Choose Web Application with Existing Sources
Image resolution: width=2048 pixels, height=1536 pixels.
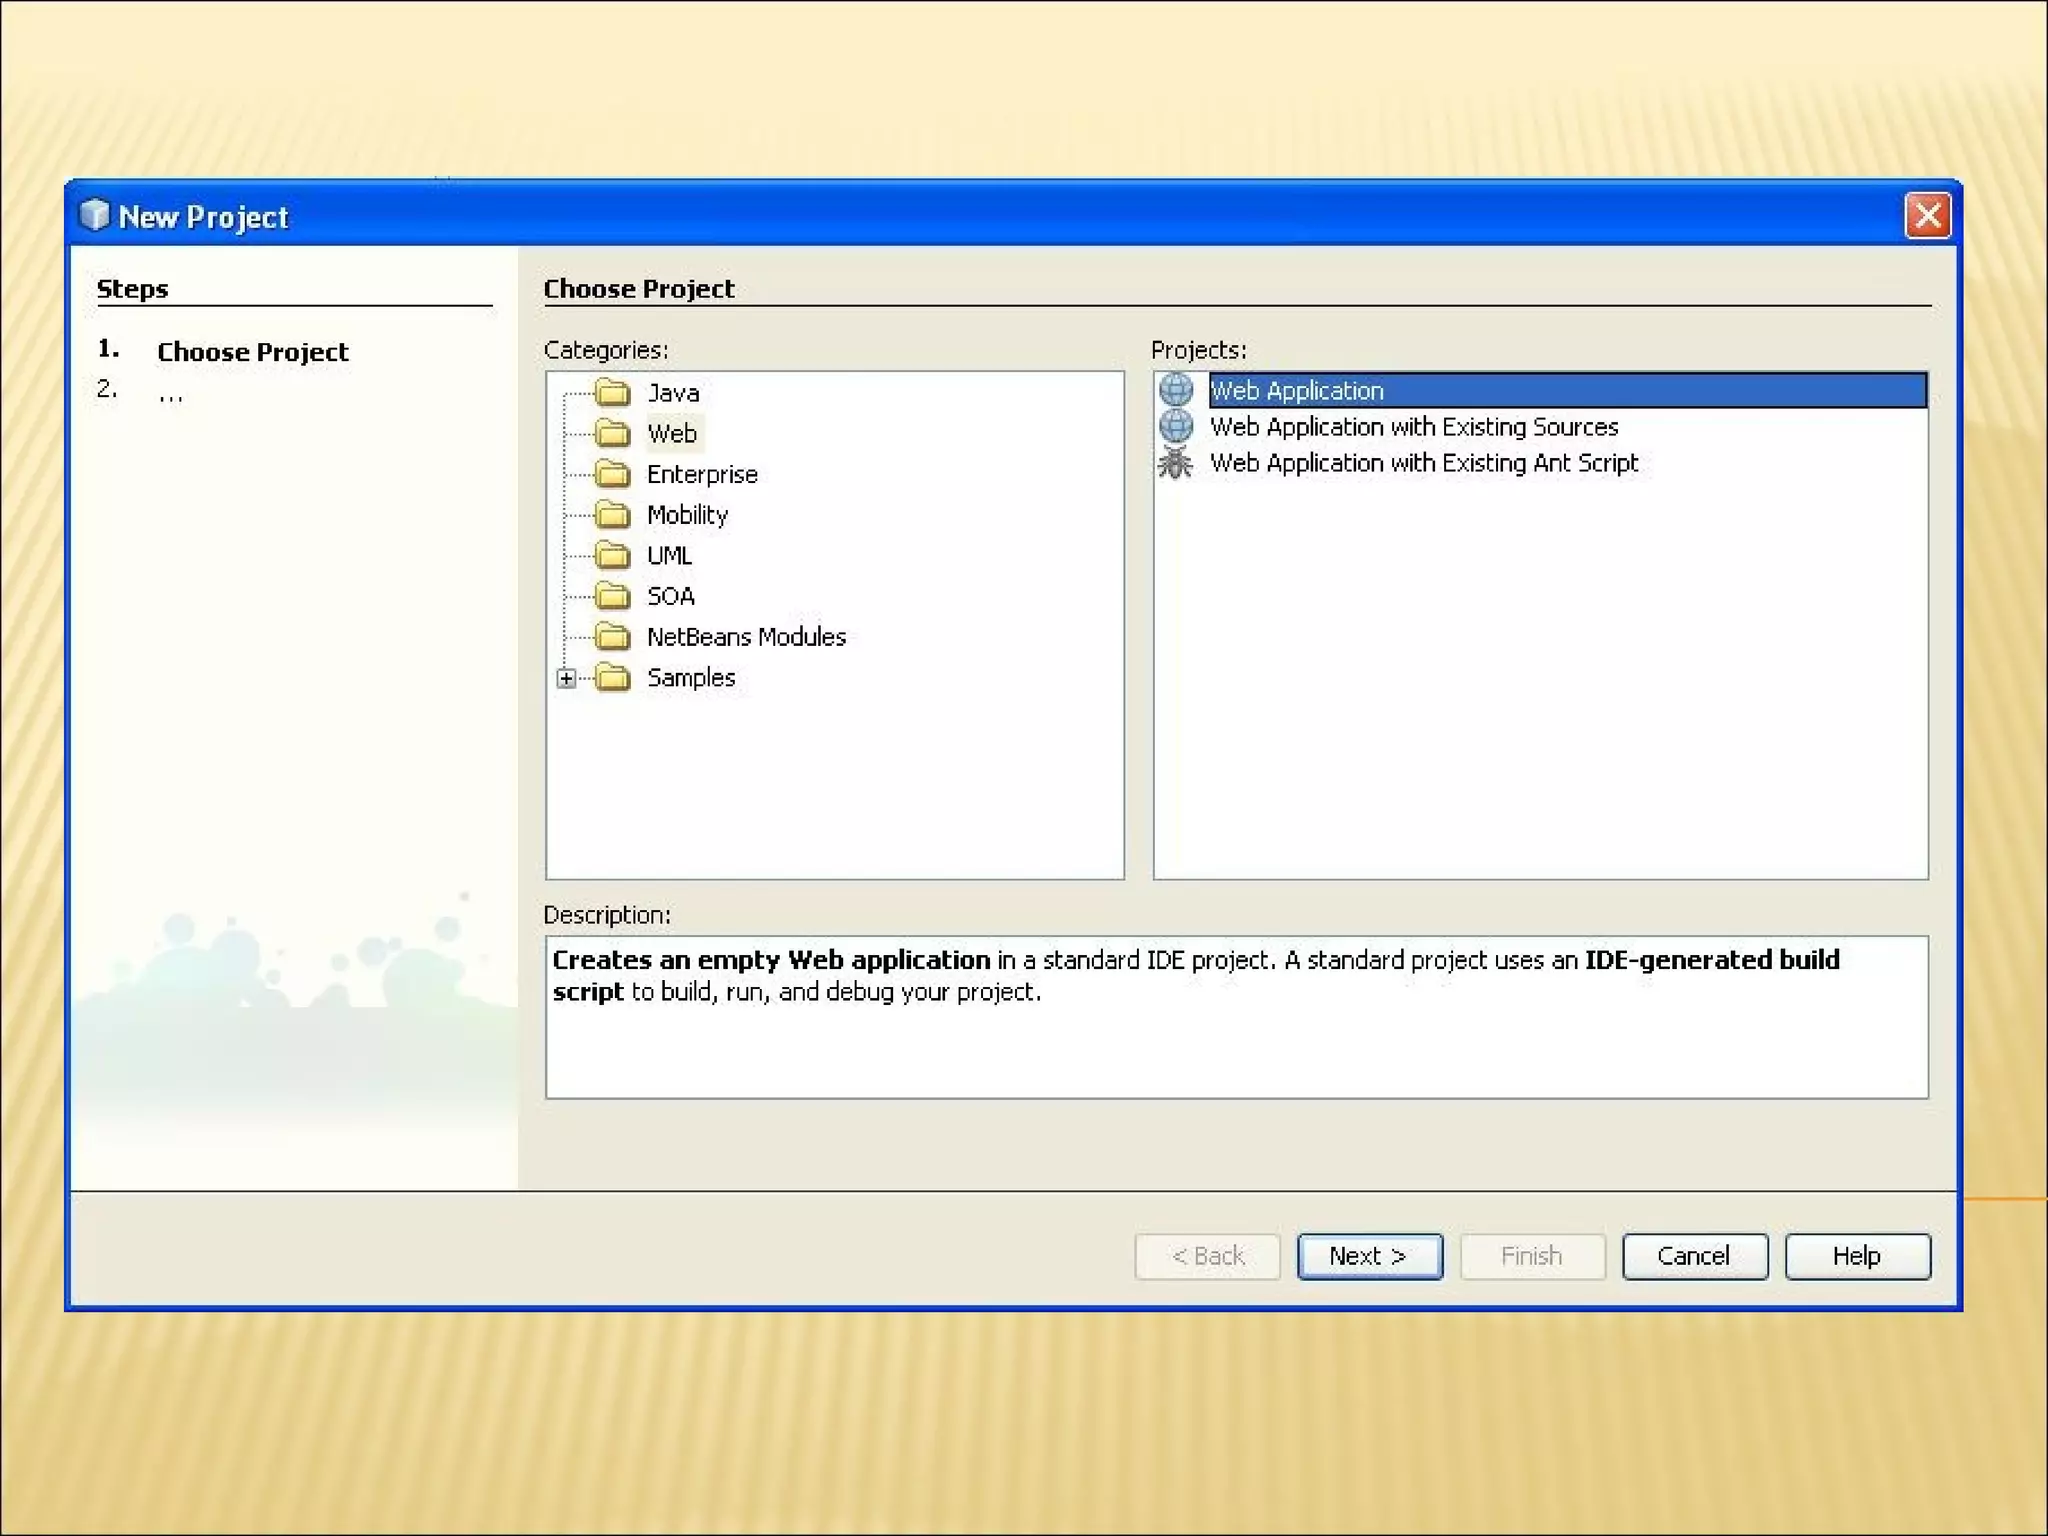[1413, 427]
